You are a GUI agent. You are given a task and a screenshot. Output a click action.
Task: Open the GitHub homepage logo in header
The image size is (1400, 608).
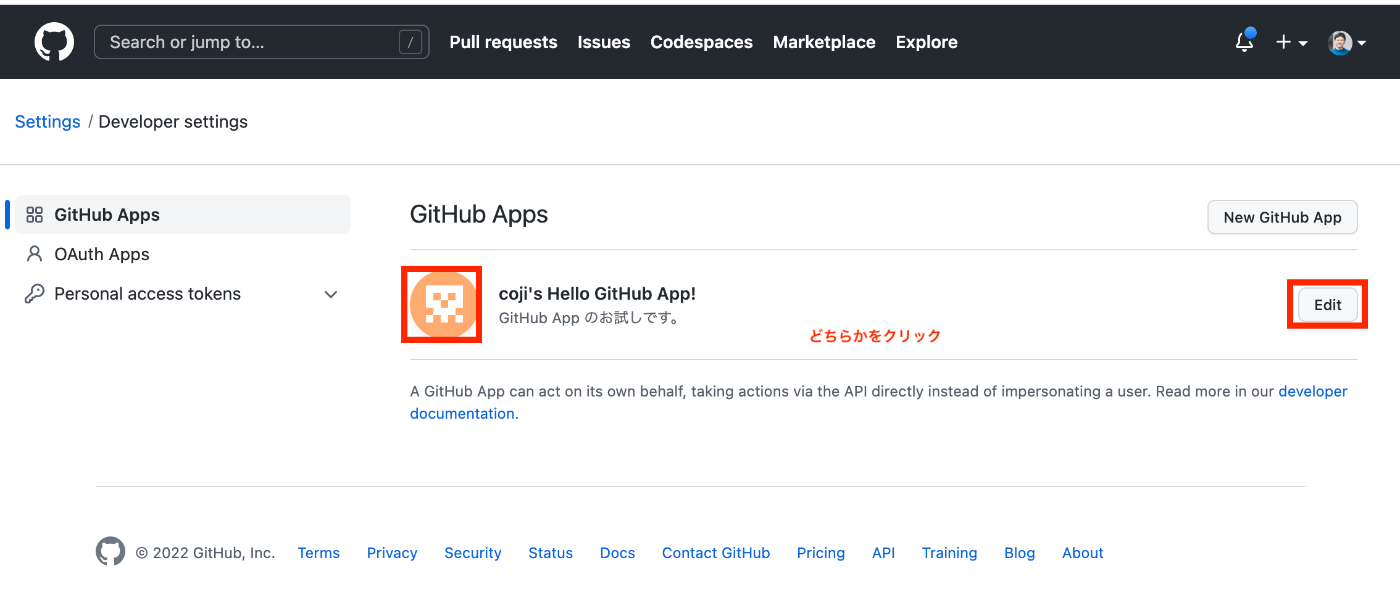(x=54, y=42)
